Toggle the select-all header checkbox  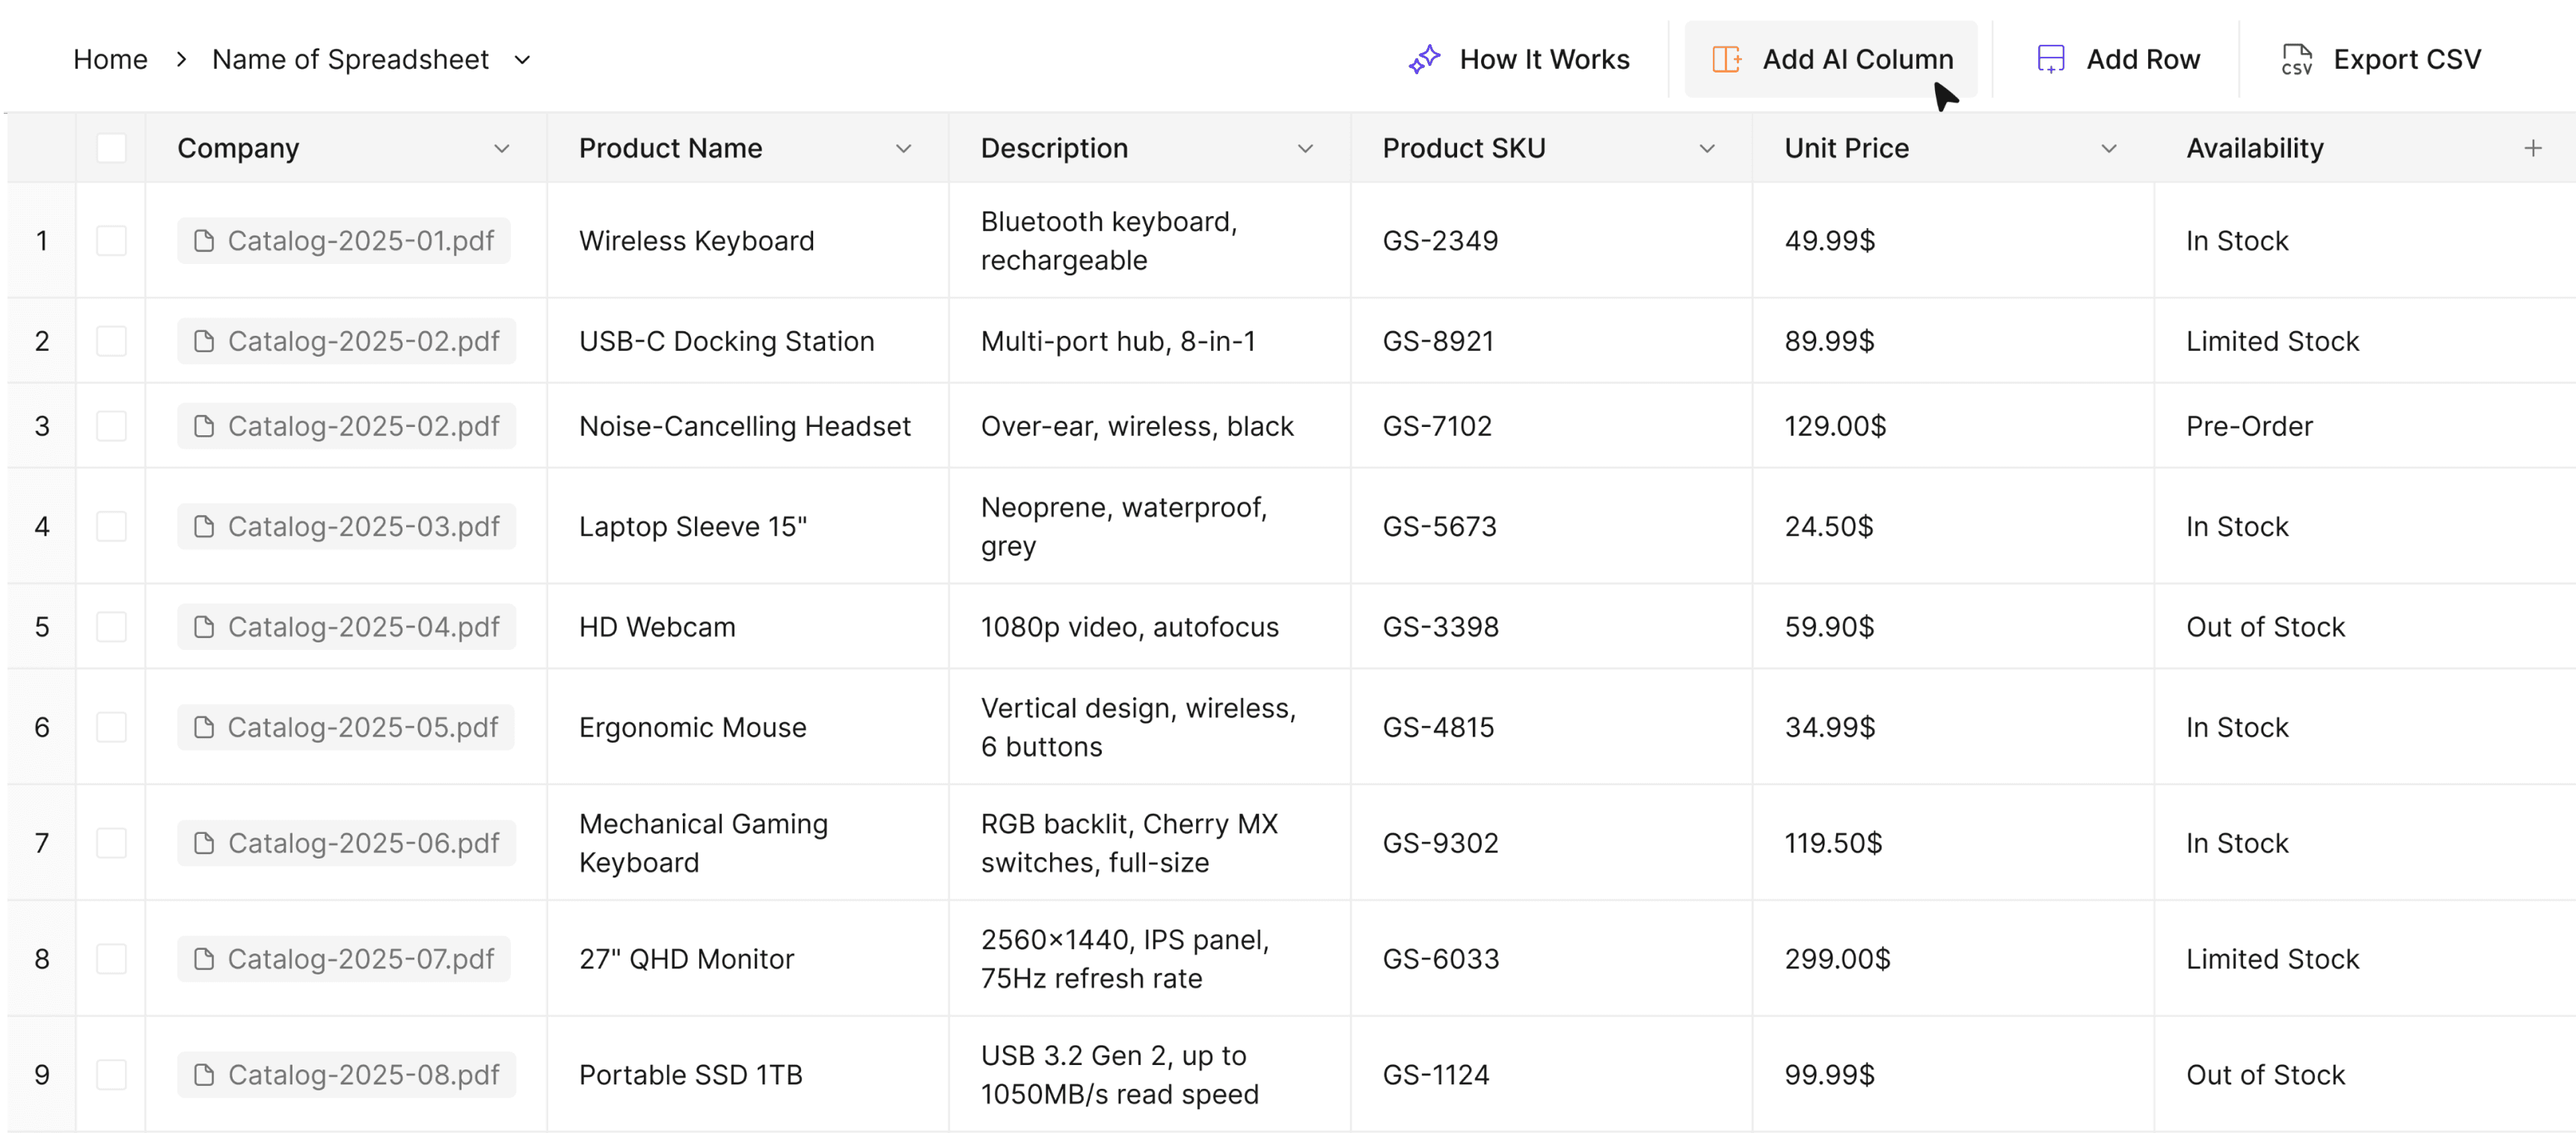click(x=111, y=148)
